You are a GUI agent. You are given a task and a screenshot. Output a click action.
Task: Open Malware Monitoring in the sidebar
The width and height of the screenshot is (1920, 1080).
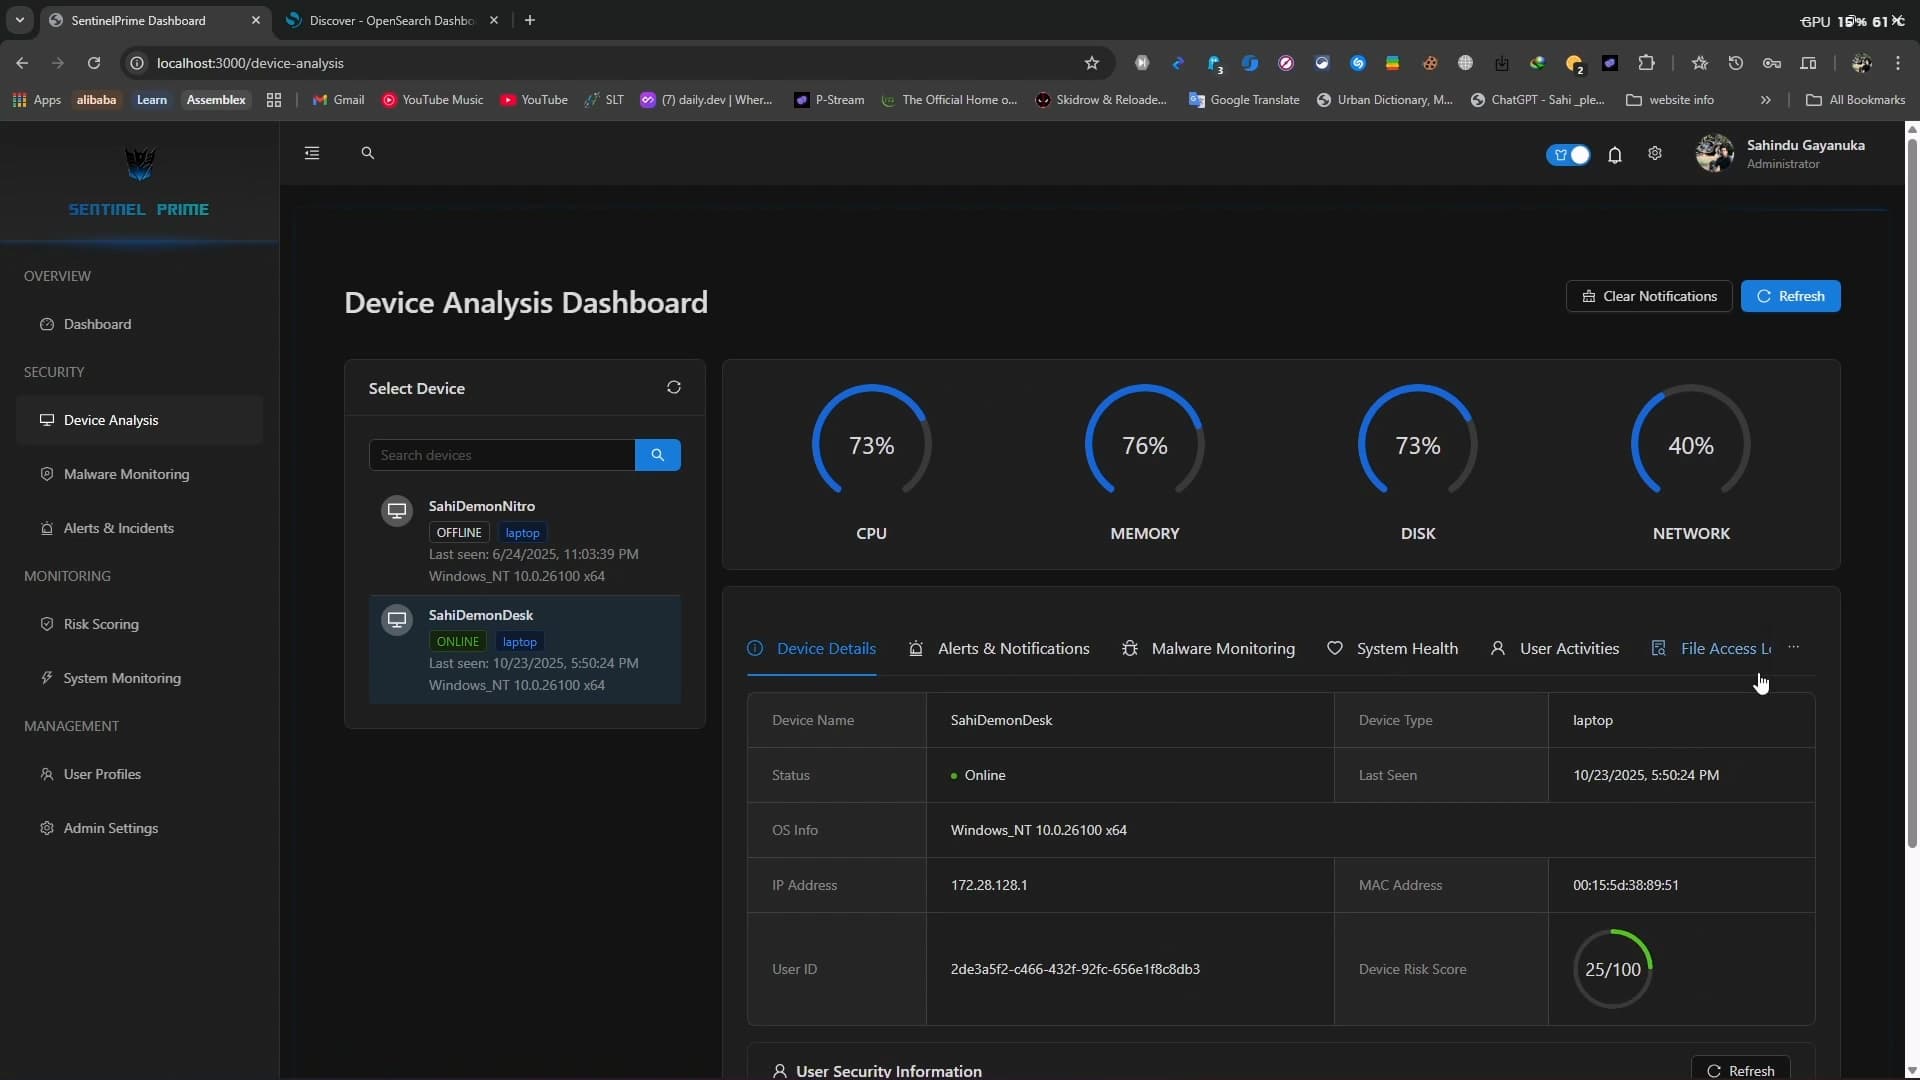[126, 474]
